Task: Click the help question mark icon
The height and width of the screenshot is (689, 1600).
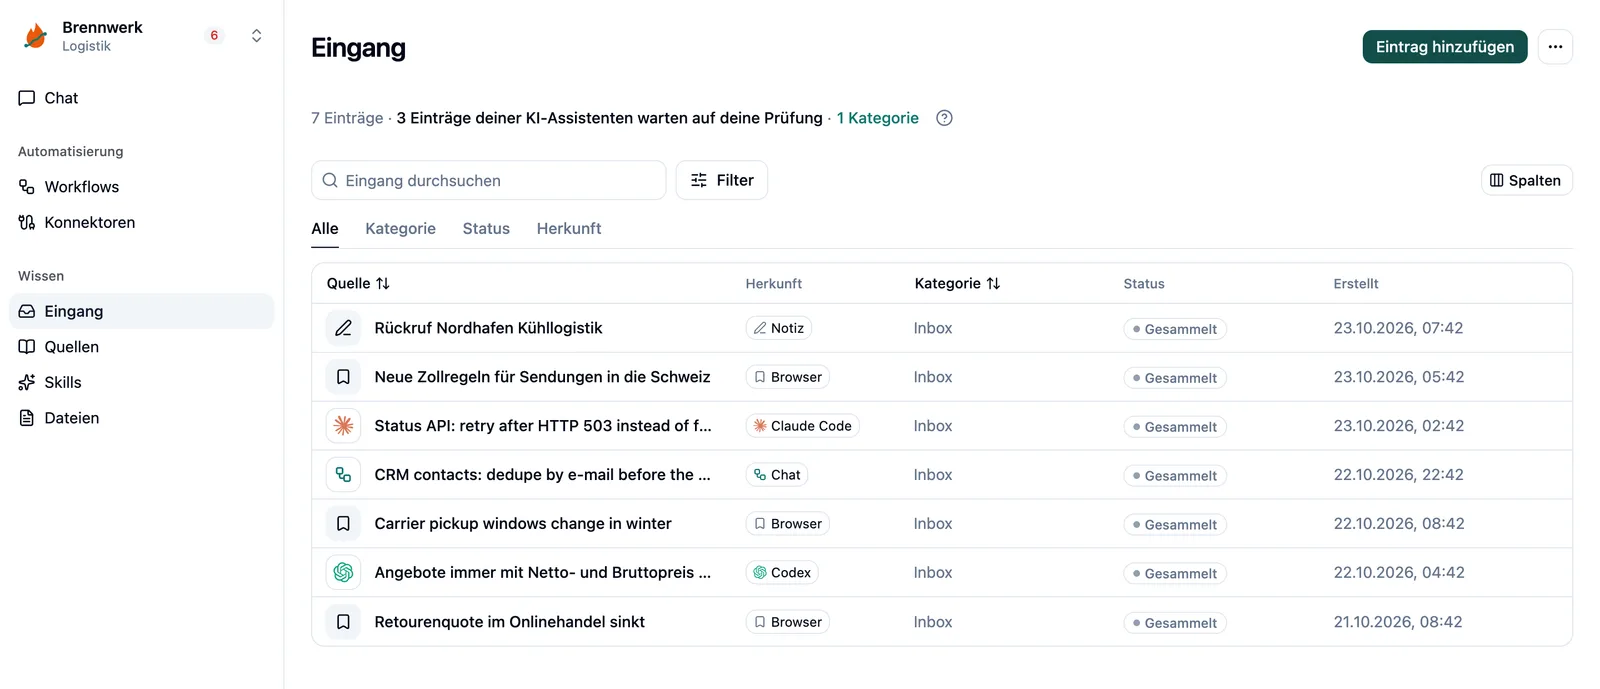Action: [944, 118]
